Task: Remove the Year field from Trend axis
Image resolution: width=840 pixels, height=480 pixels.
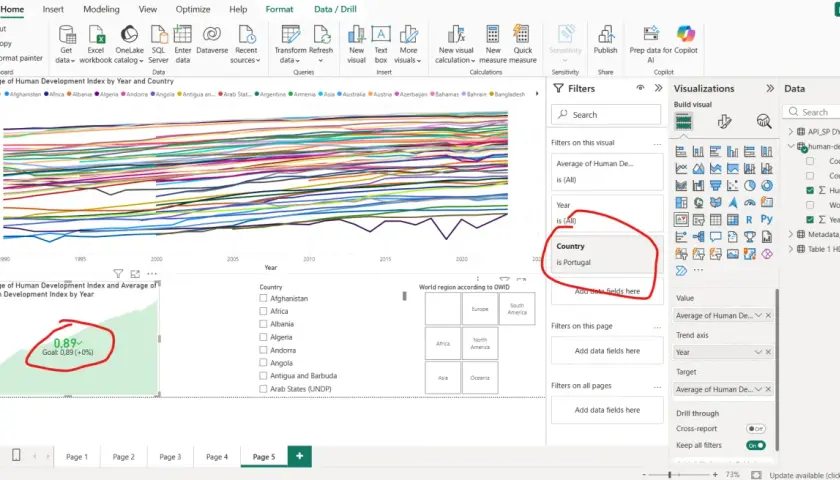Action: 768,352
